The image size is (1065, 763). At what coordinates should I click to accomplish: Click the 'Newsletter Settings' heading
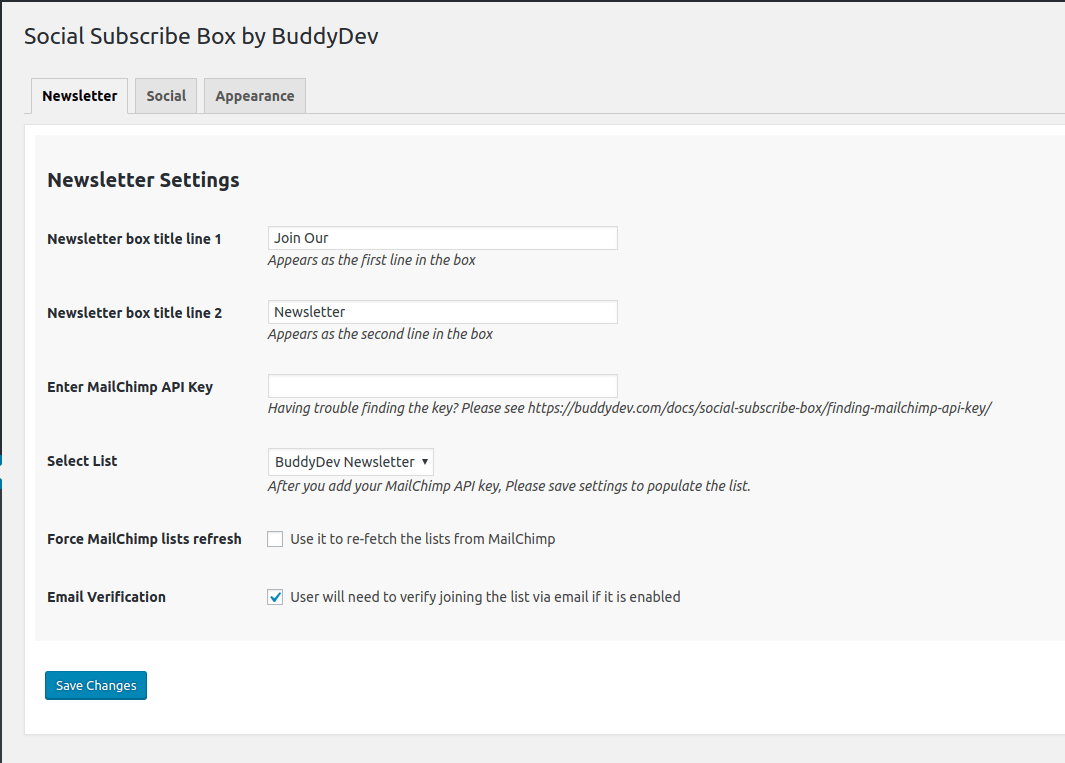pos(143,180)
